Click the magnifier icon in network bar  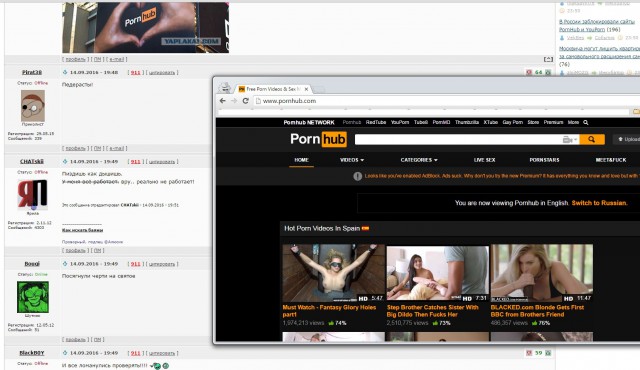point(586,122)
